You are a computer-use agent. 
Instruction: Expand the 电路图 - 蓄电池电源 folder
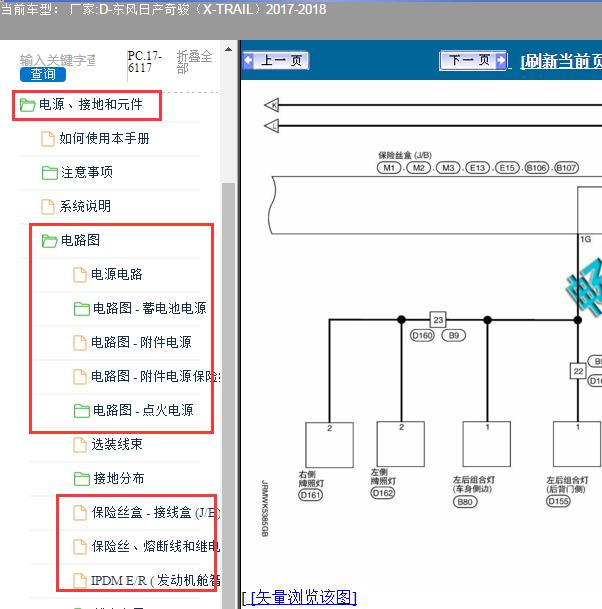(x=150, y=308)
